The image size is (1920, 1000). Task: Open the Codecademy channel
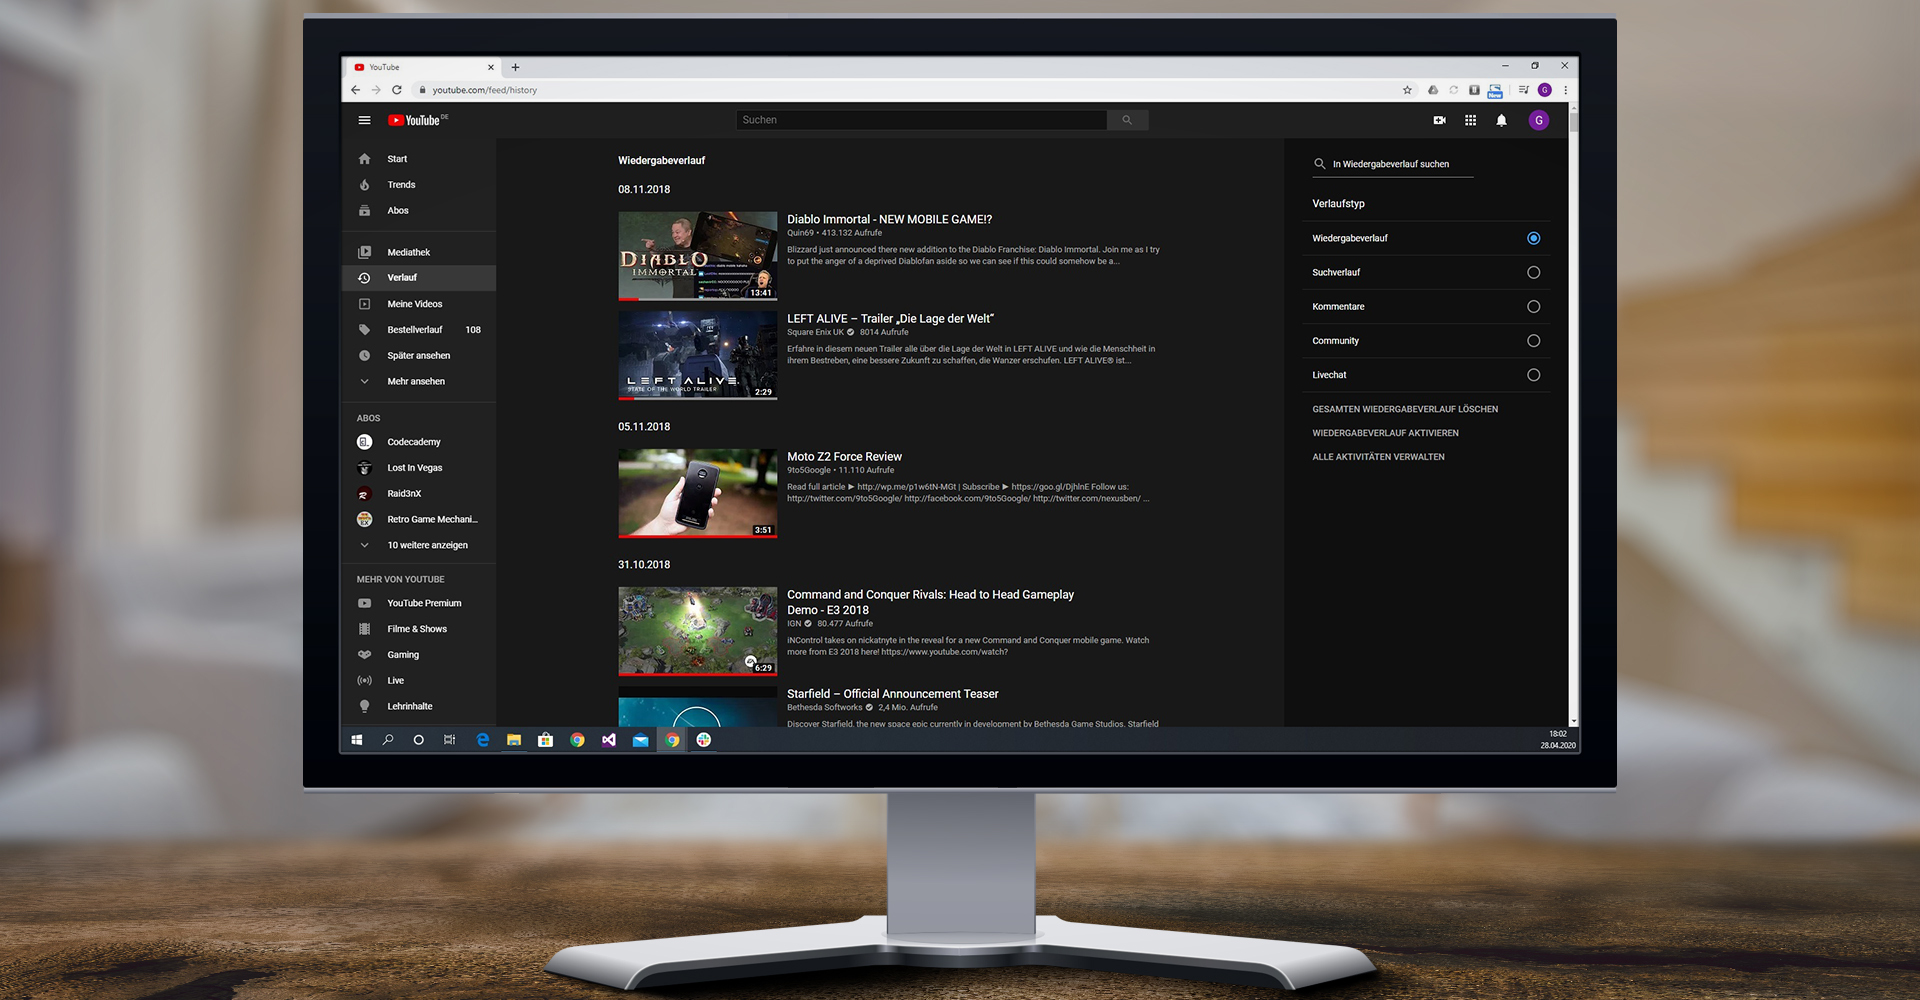click(419, 442)
